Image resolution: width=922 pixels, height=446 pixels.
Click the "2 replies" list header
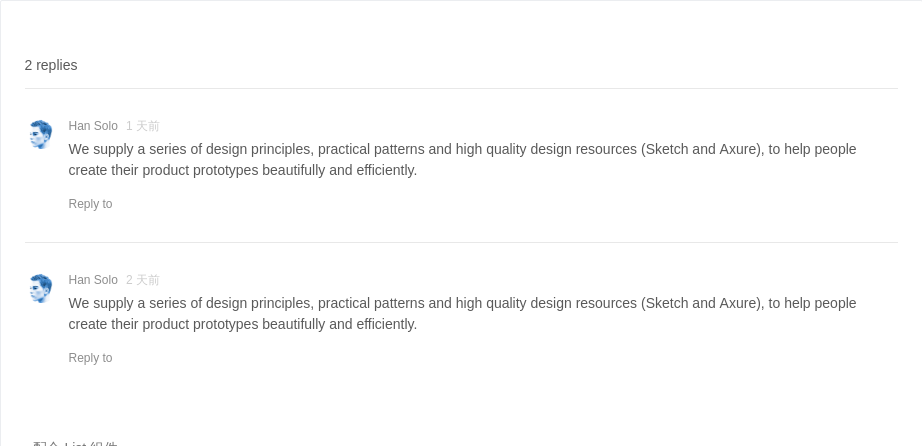click(51, 65)
